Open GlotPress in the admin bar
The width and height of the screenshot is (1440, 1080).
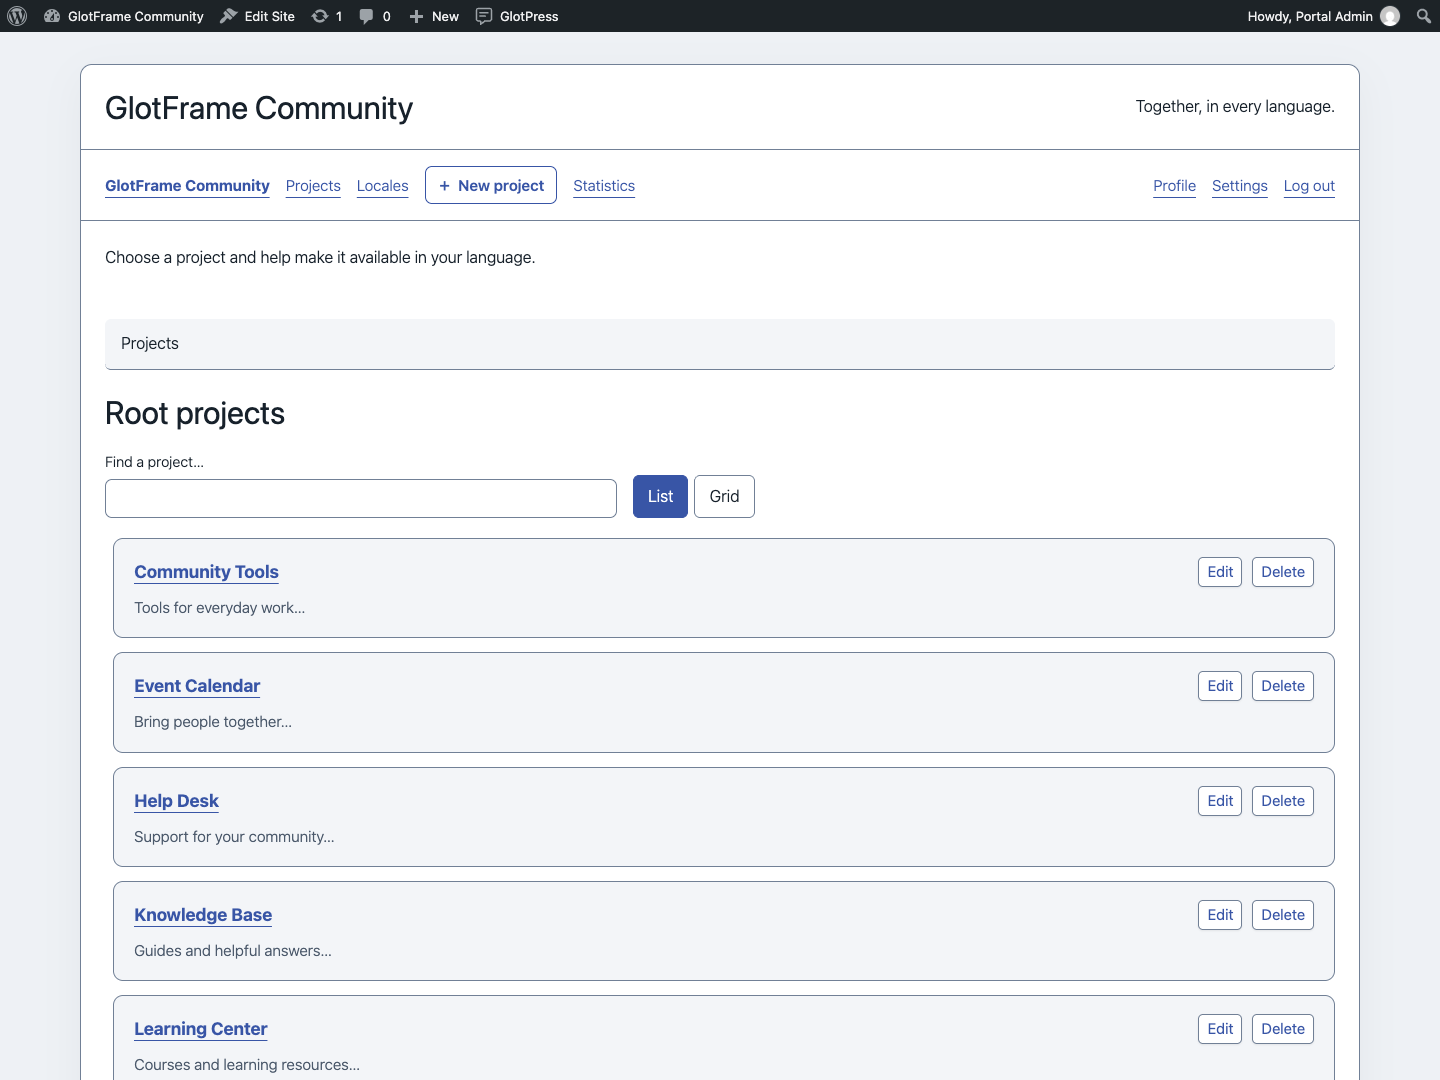pyautogui.click(x=517, y=16)
